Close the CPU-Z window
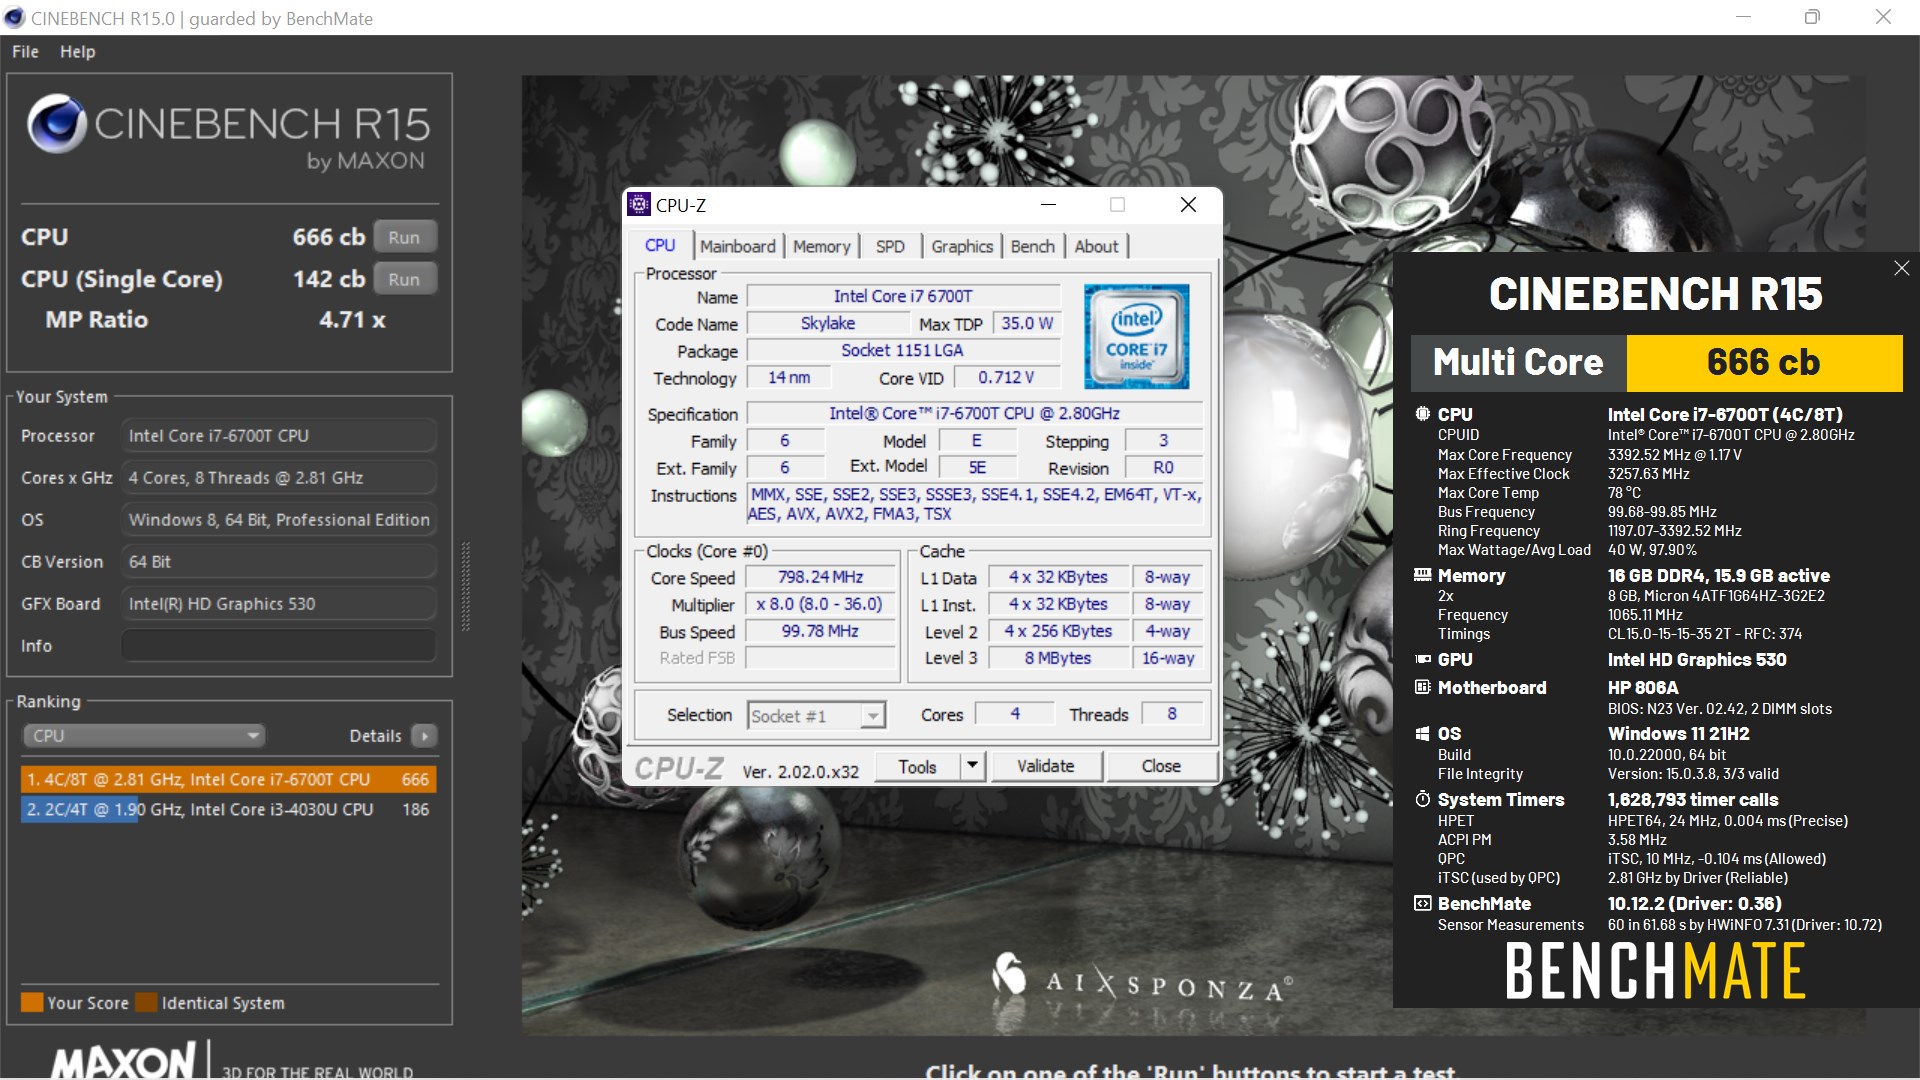Viewport: 1920px width, 1080px height. click(x=1188, y=205)
